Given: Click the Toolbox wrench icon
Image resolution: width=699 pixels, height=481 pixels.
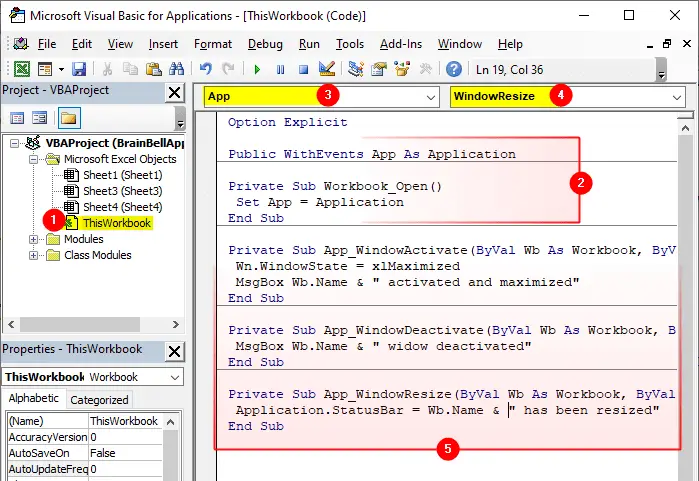Looking at the screenshot, I should [x=425, y=69].
